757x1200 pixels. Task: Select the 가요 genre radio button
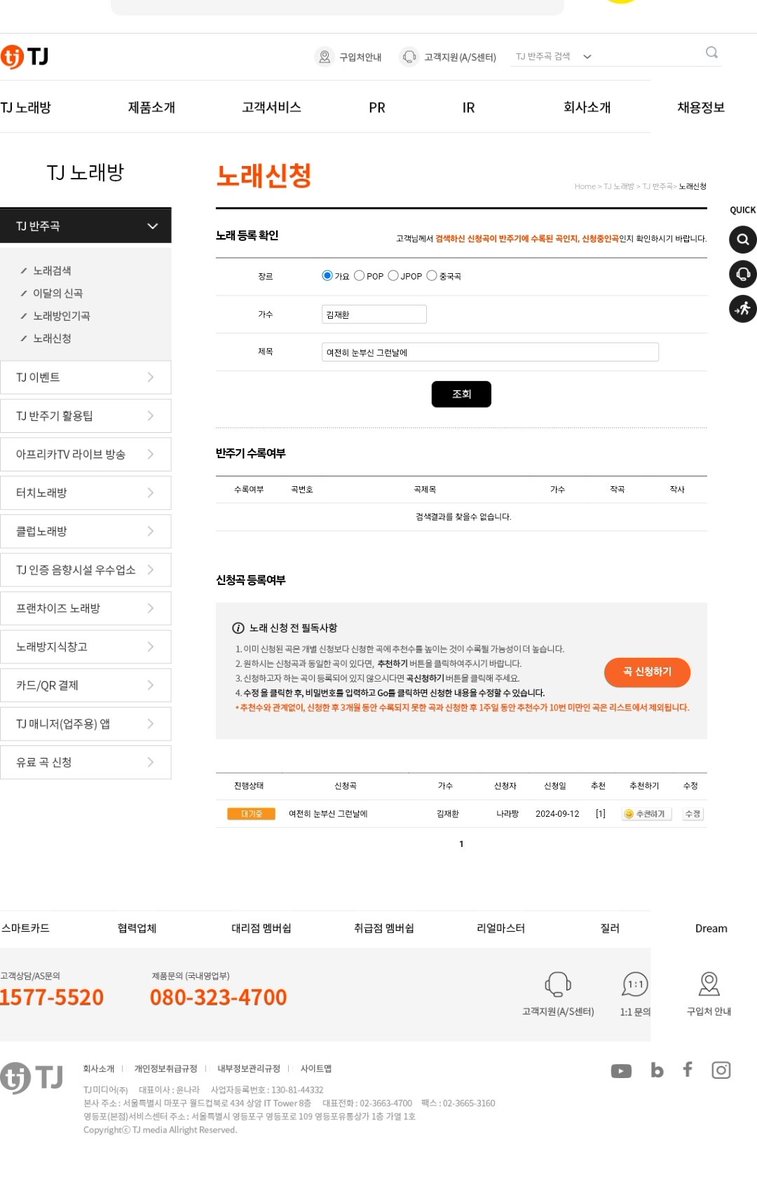pos(327,276)
